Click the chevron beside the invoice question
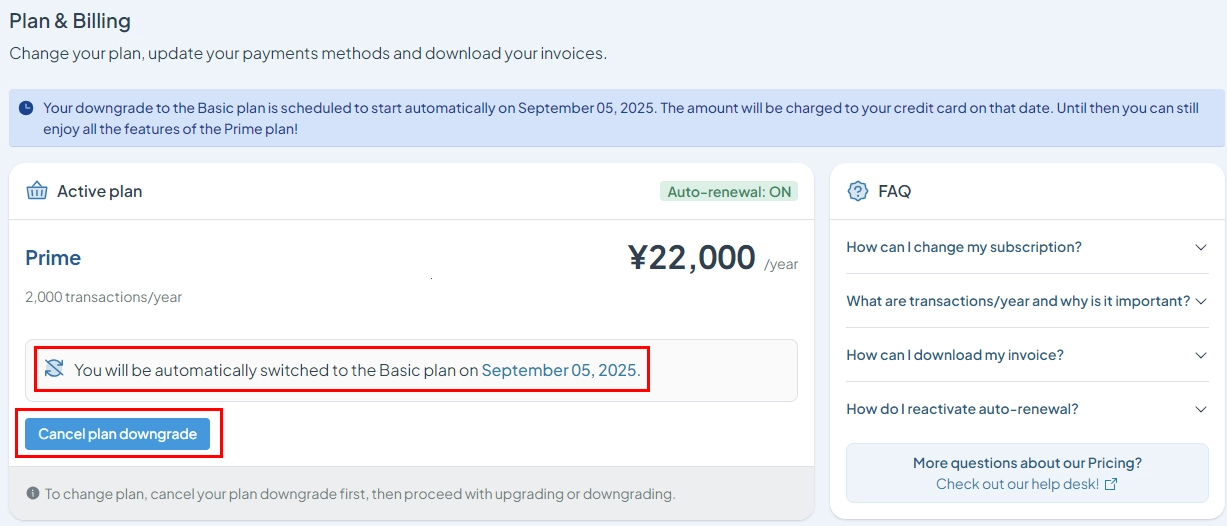Viewport: 1227px width, 526px height. coord(1201,355)
